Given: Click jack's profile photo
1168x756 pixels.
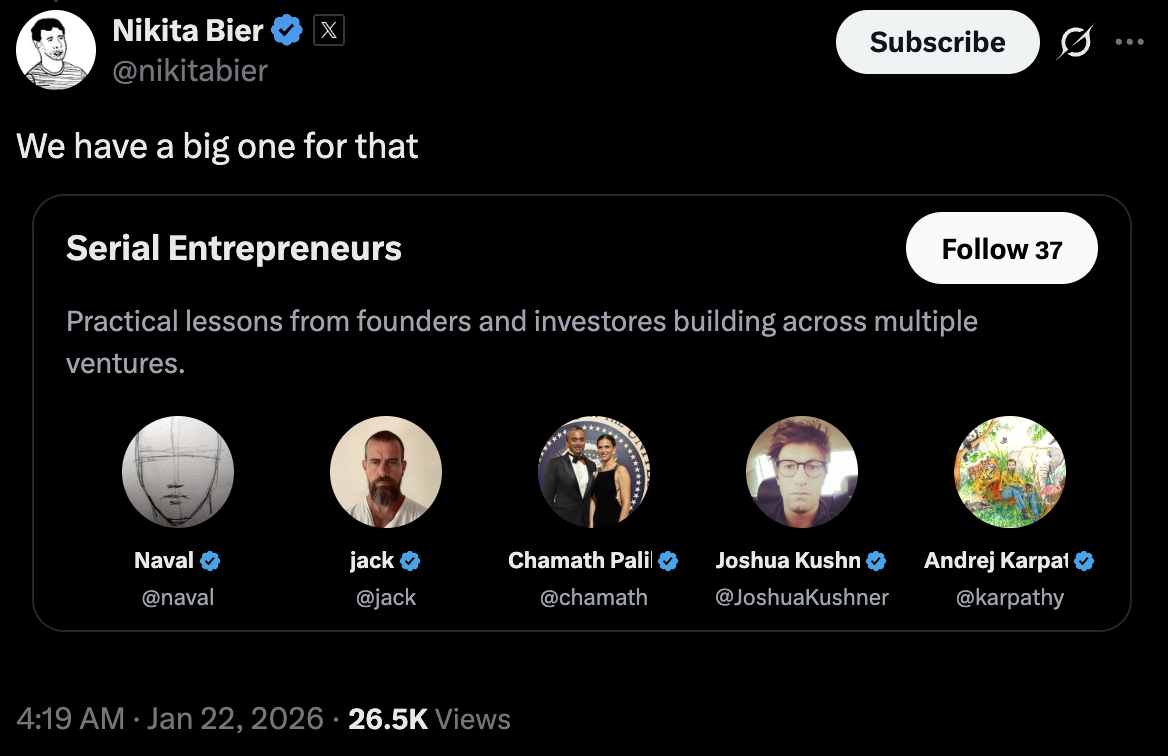Looking at the screenshot, I should 386,472.
